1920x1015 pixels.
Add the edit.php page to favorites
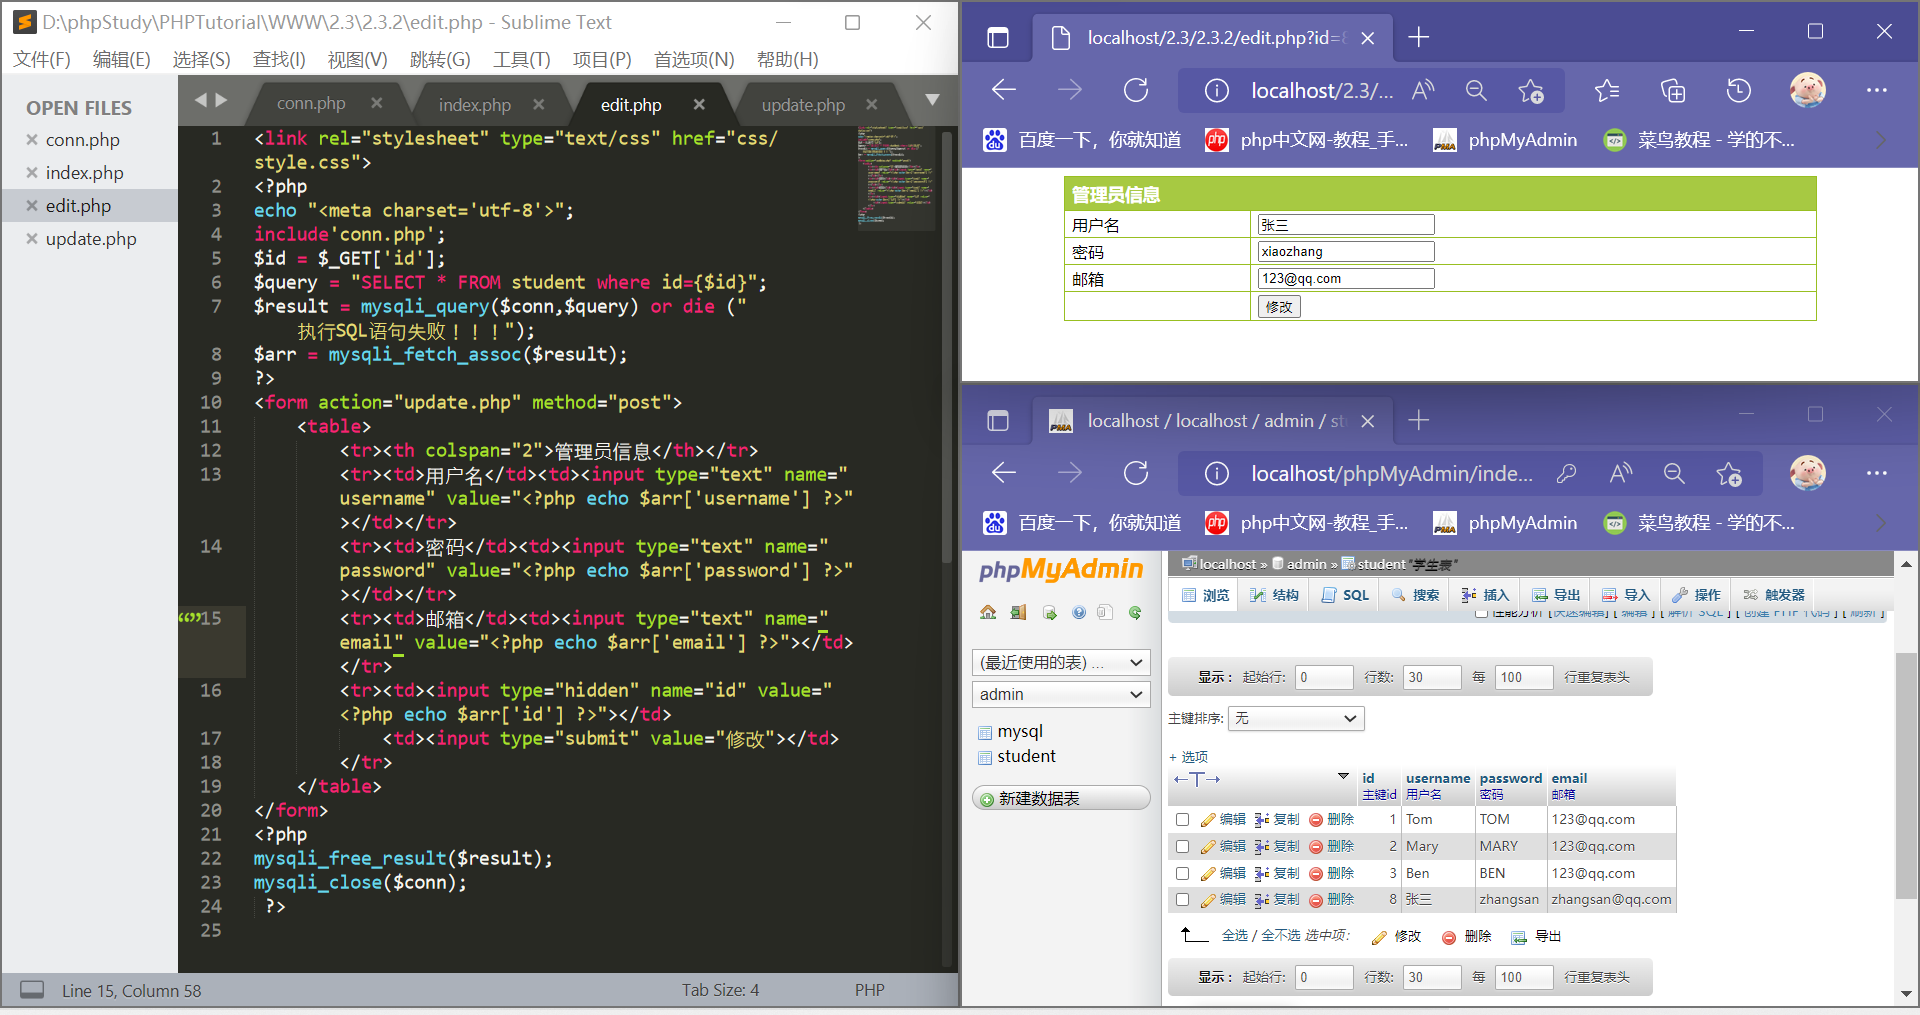tap(1531, 91)
